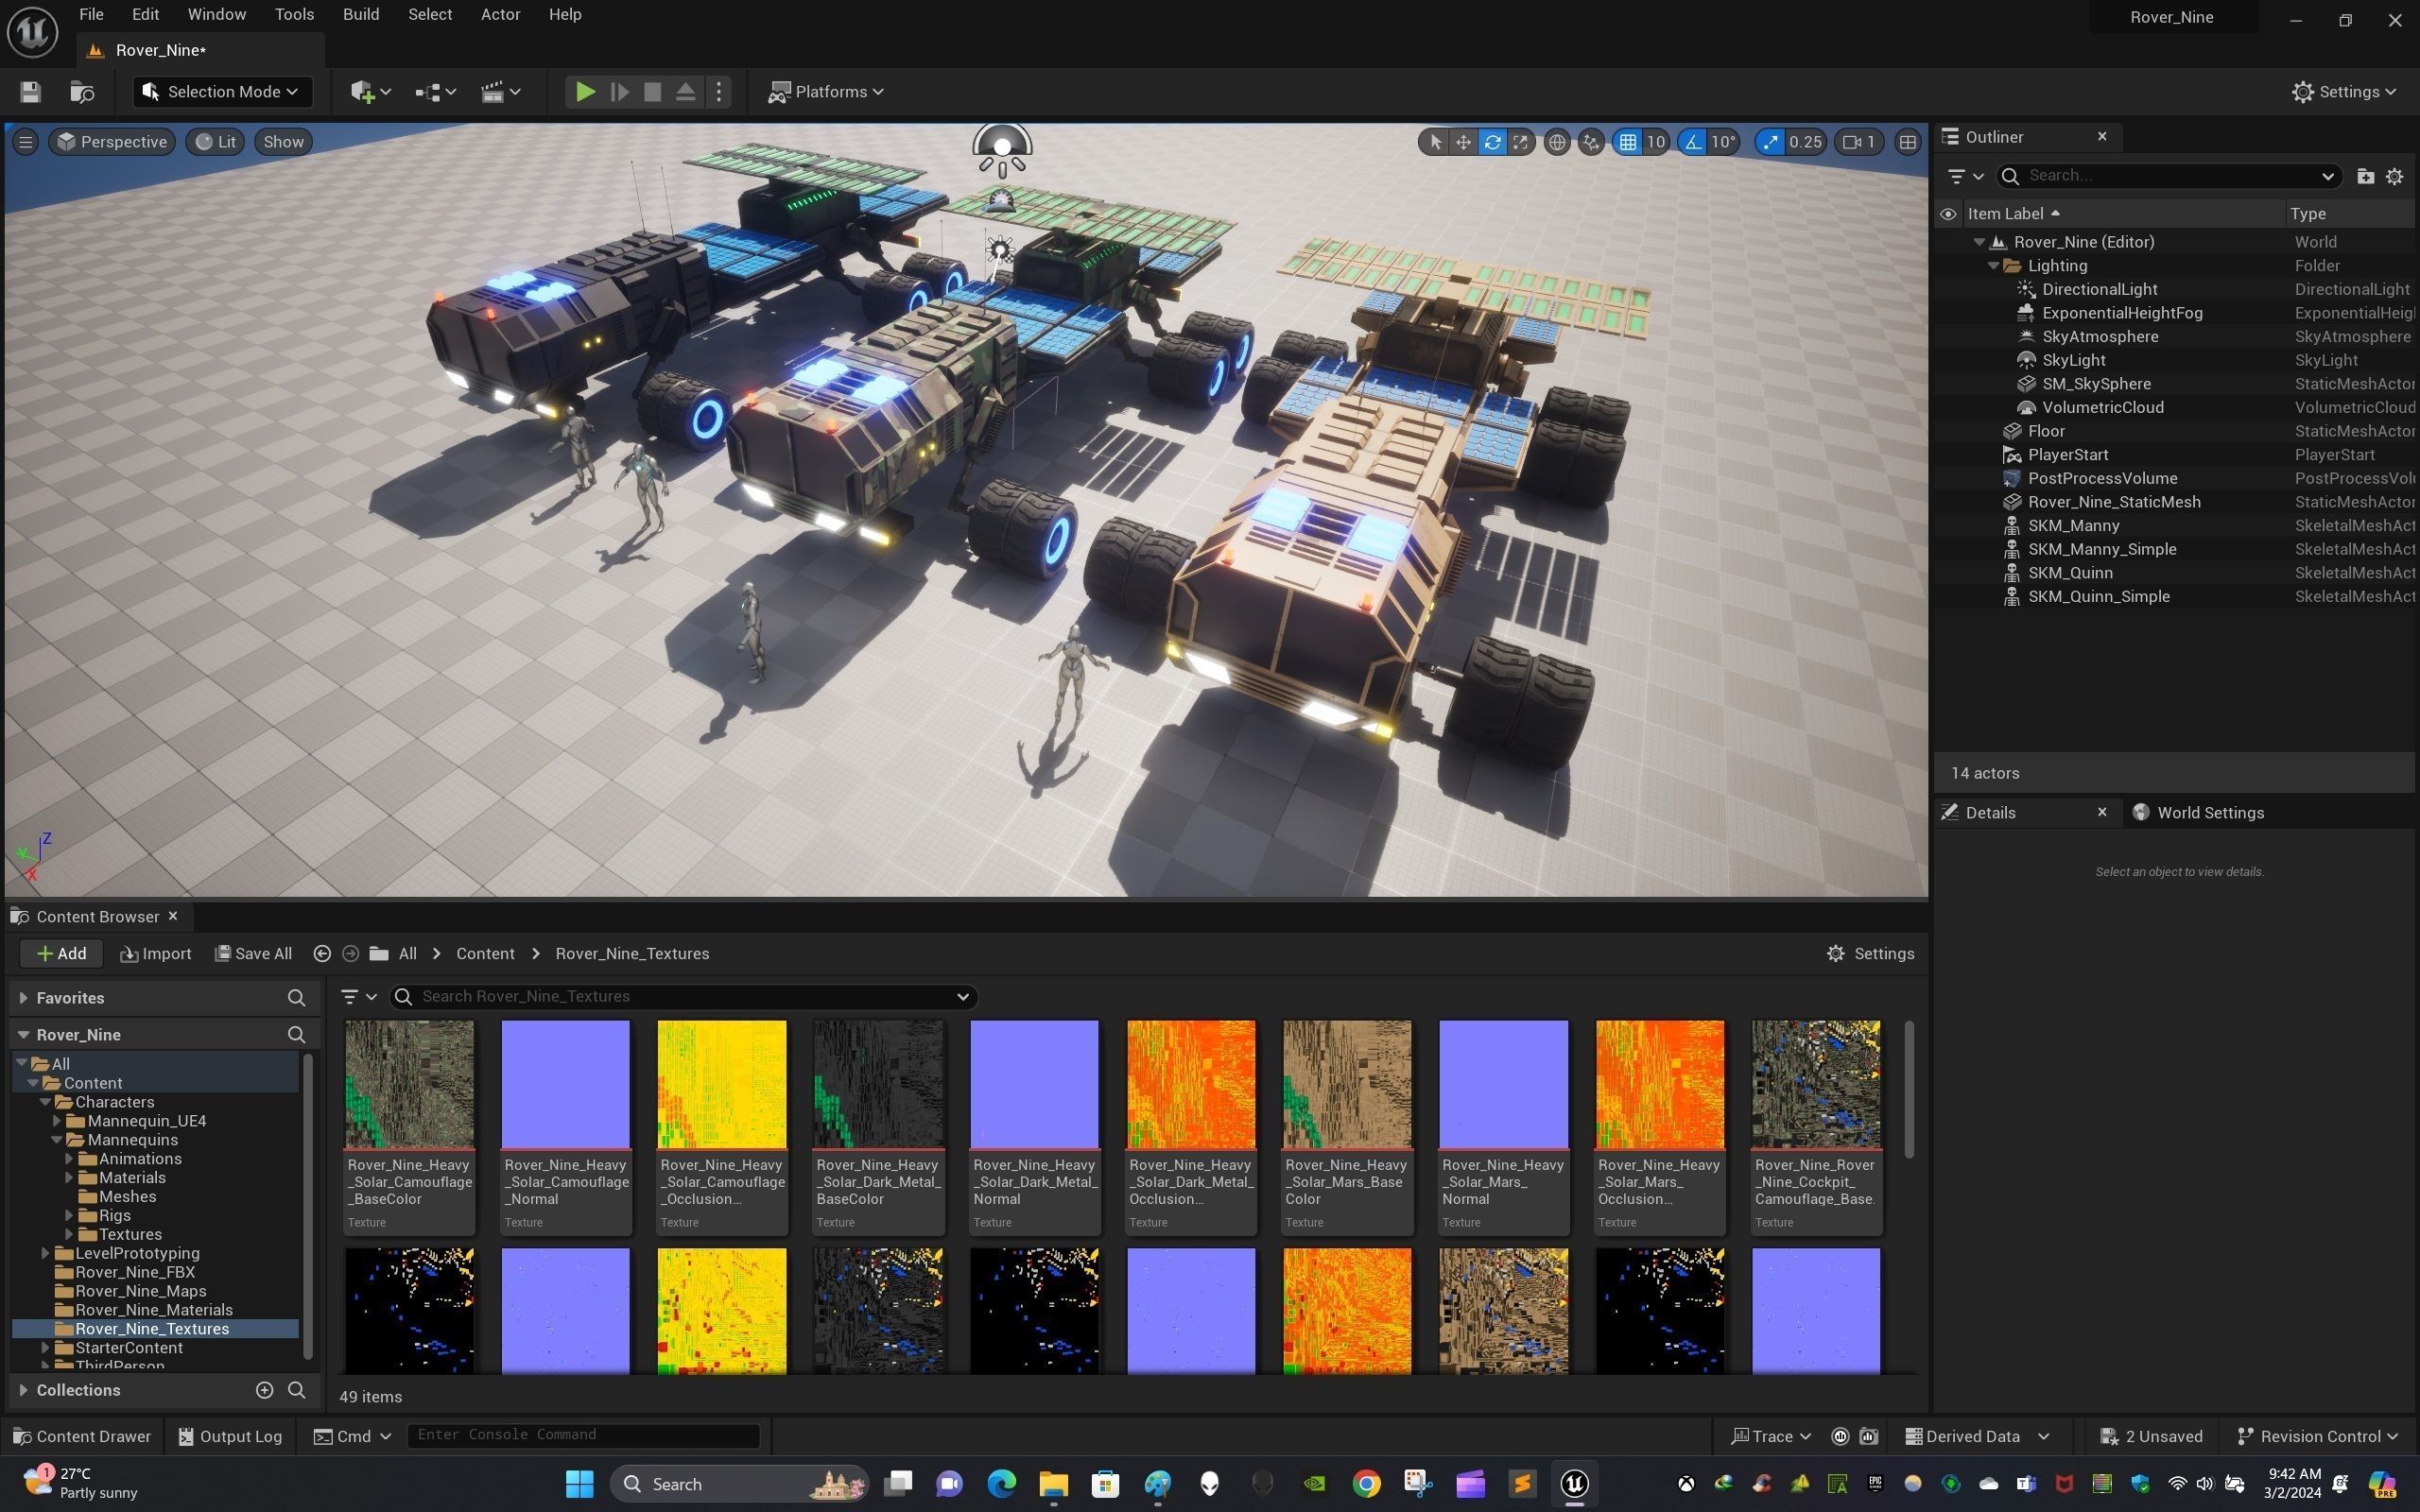Toggle rotation angle snapping
2420x1512 pixels.
coord(1693,142)
